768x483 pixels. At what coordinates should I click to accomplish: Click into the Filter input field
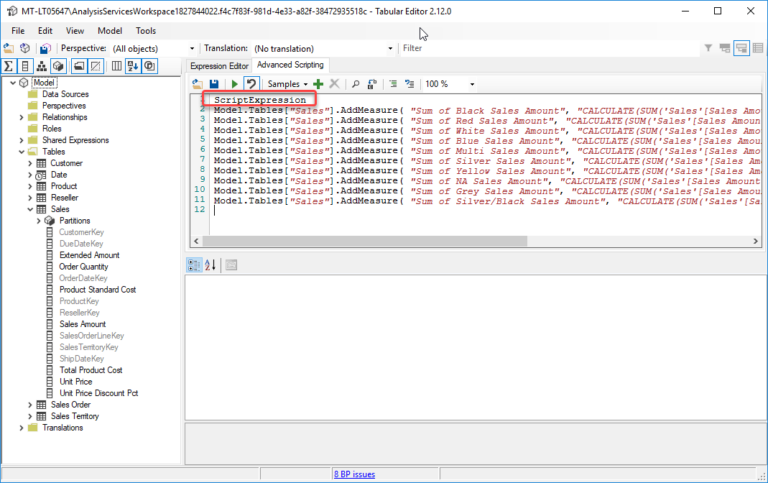coord(550,48)
